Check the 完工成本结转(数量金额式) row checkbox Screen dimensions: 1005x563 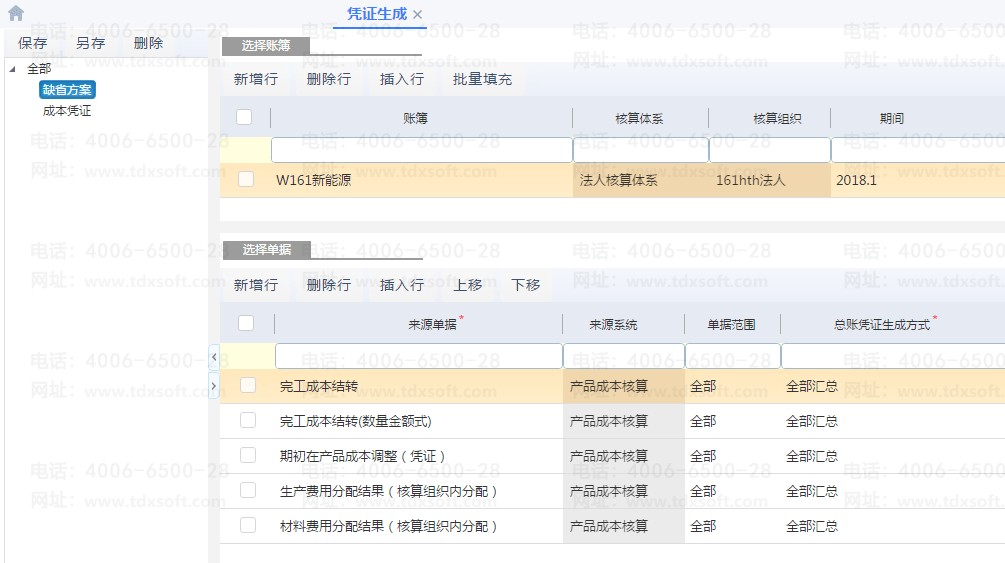click(248, 420)
